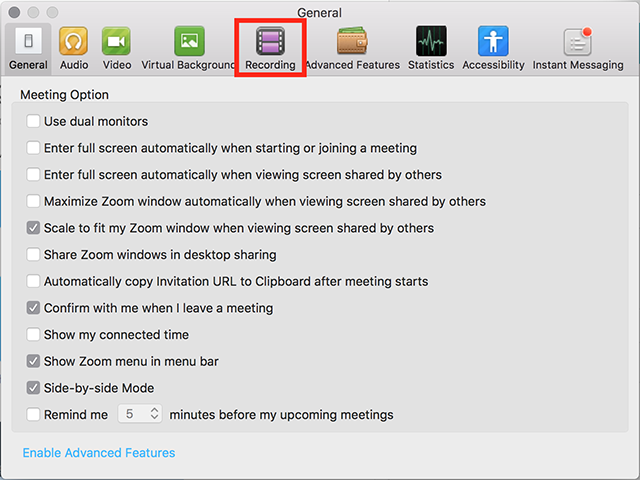Enable Show my connected time
640x480 pixels.
34,335
